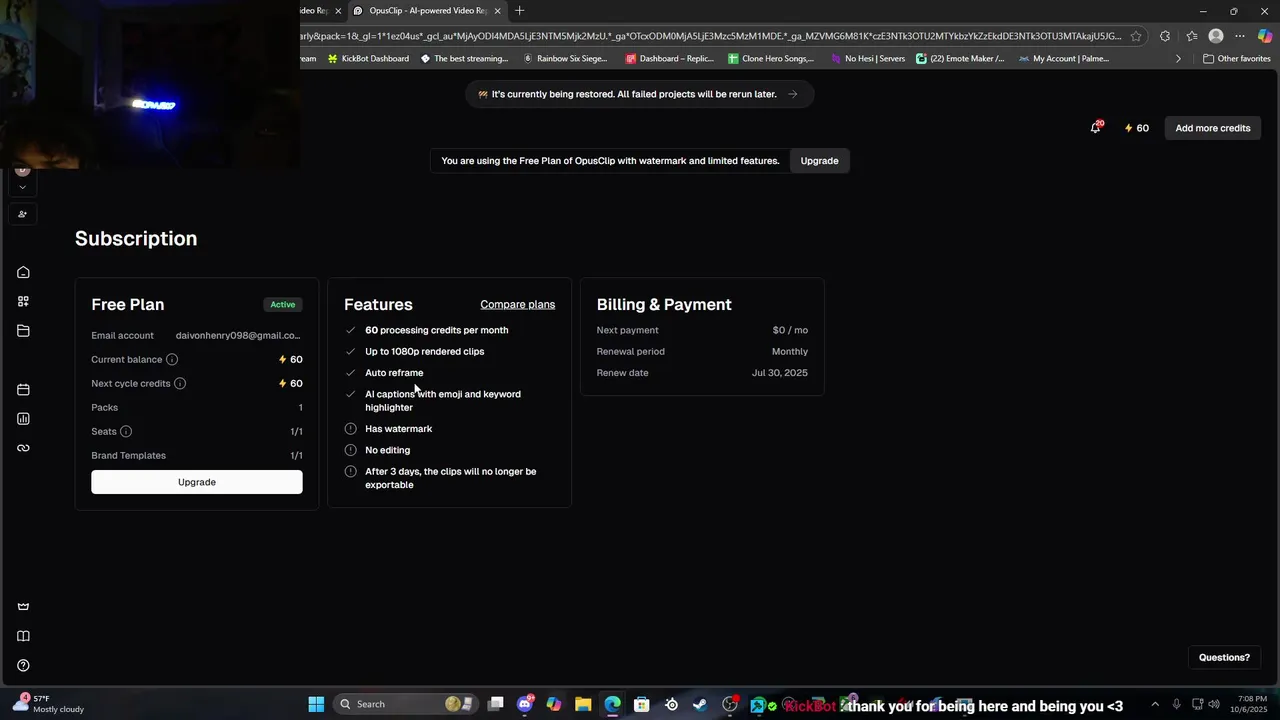Click Up to 1080p rendered clips text
Screen dimensions: 1280x720
[x=425, y=351]
